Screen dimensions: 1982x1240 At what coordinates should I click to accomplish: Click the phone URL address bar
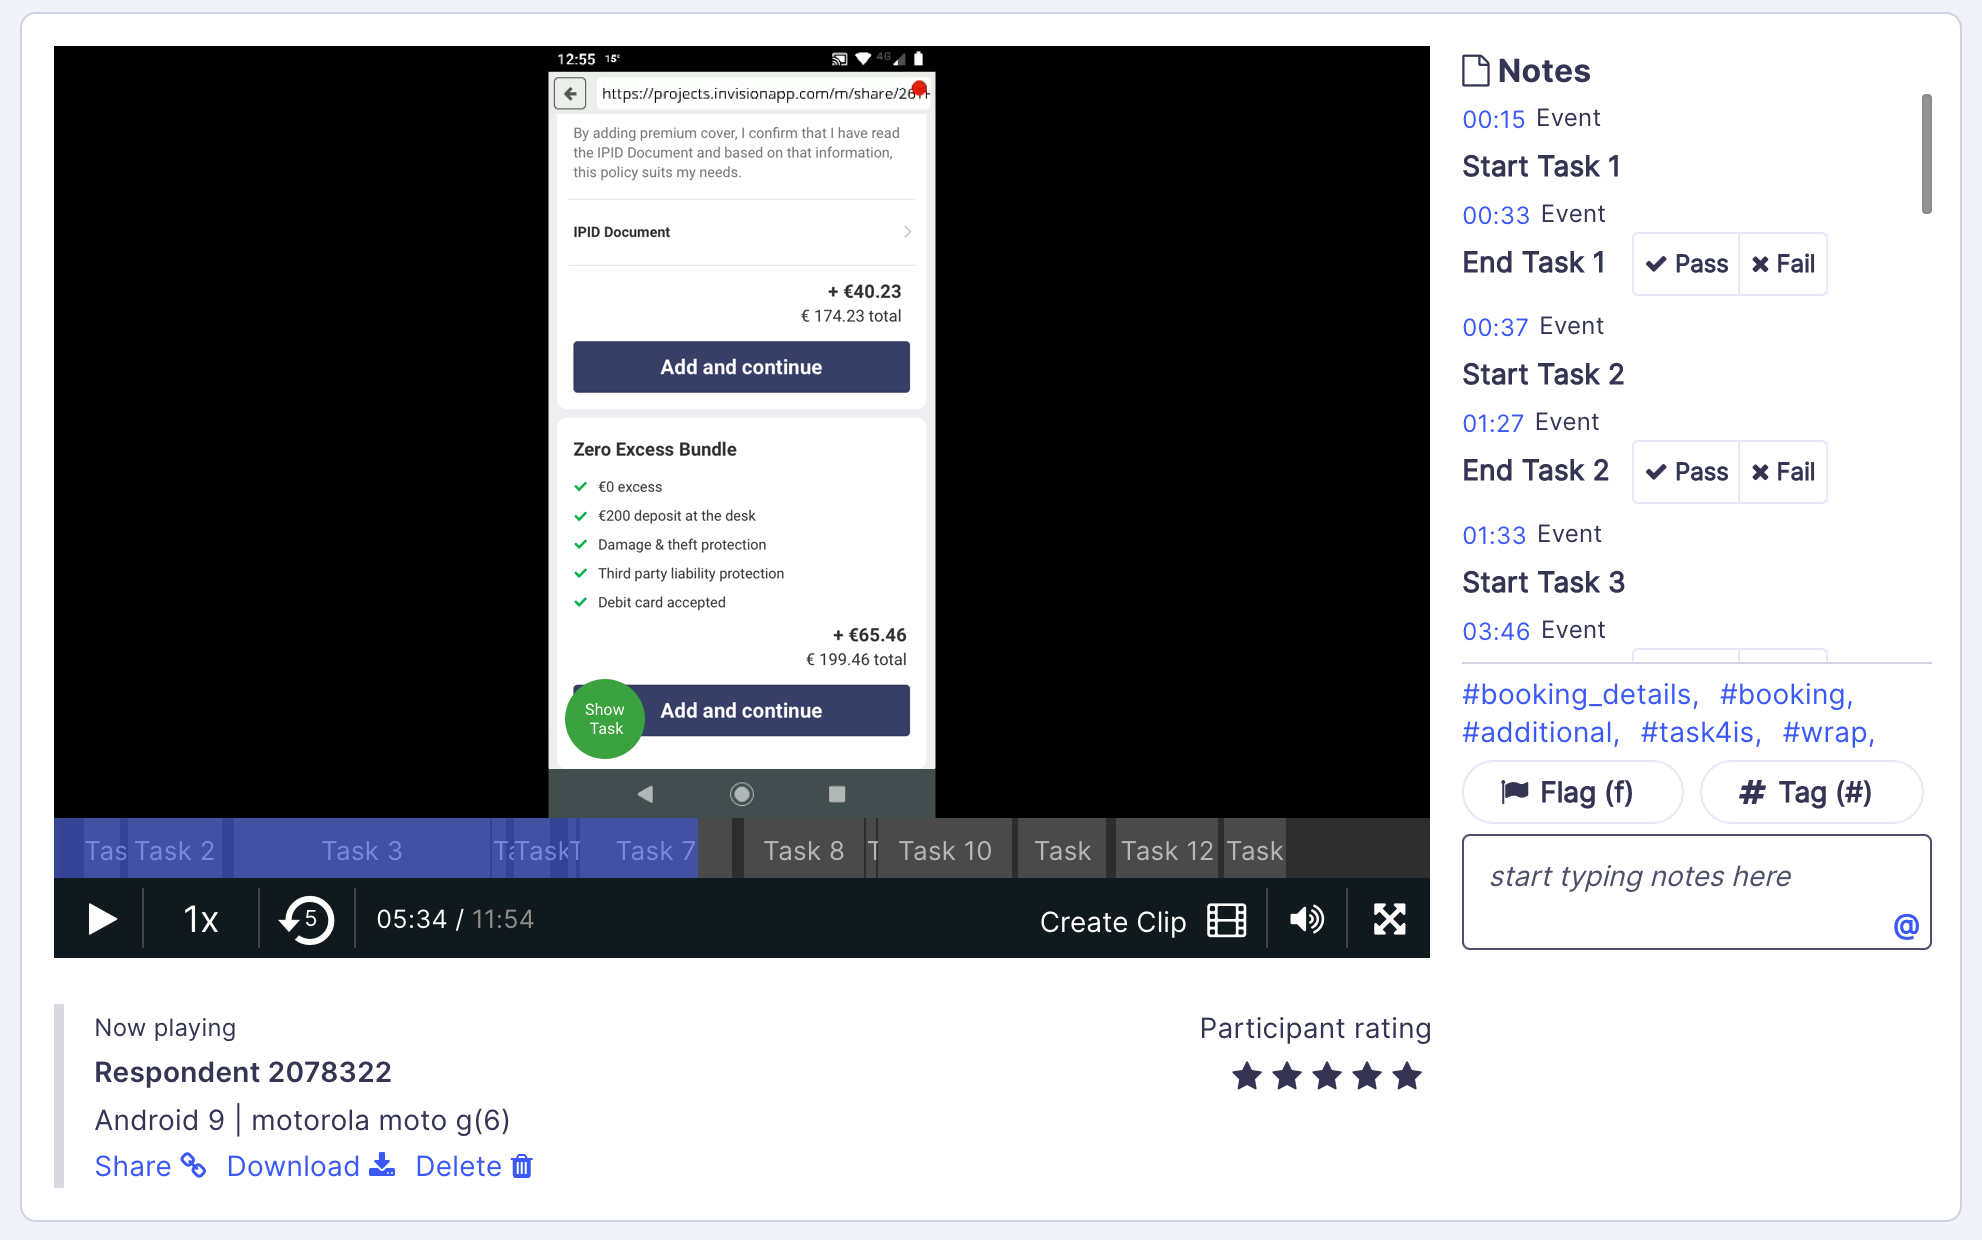pos(762,93)
